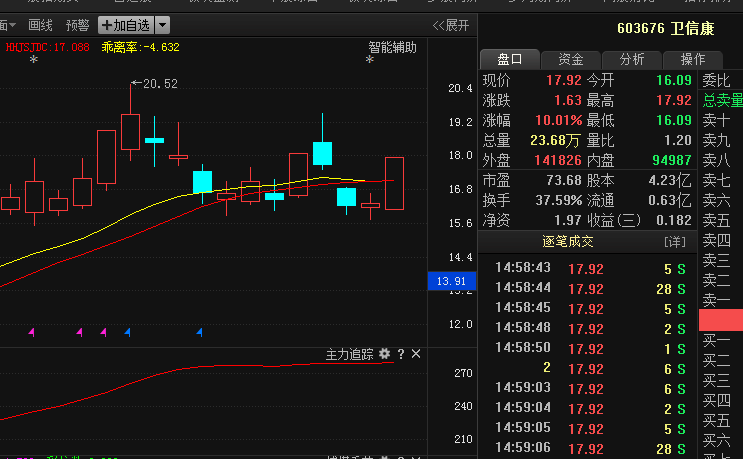Click 市盈 value 73.68
743x459 pixels.
tap(563, 180)
